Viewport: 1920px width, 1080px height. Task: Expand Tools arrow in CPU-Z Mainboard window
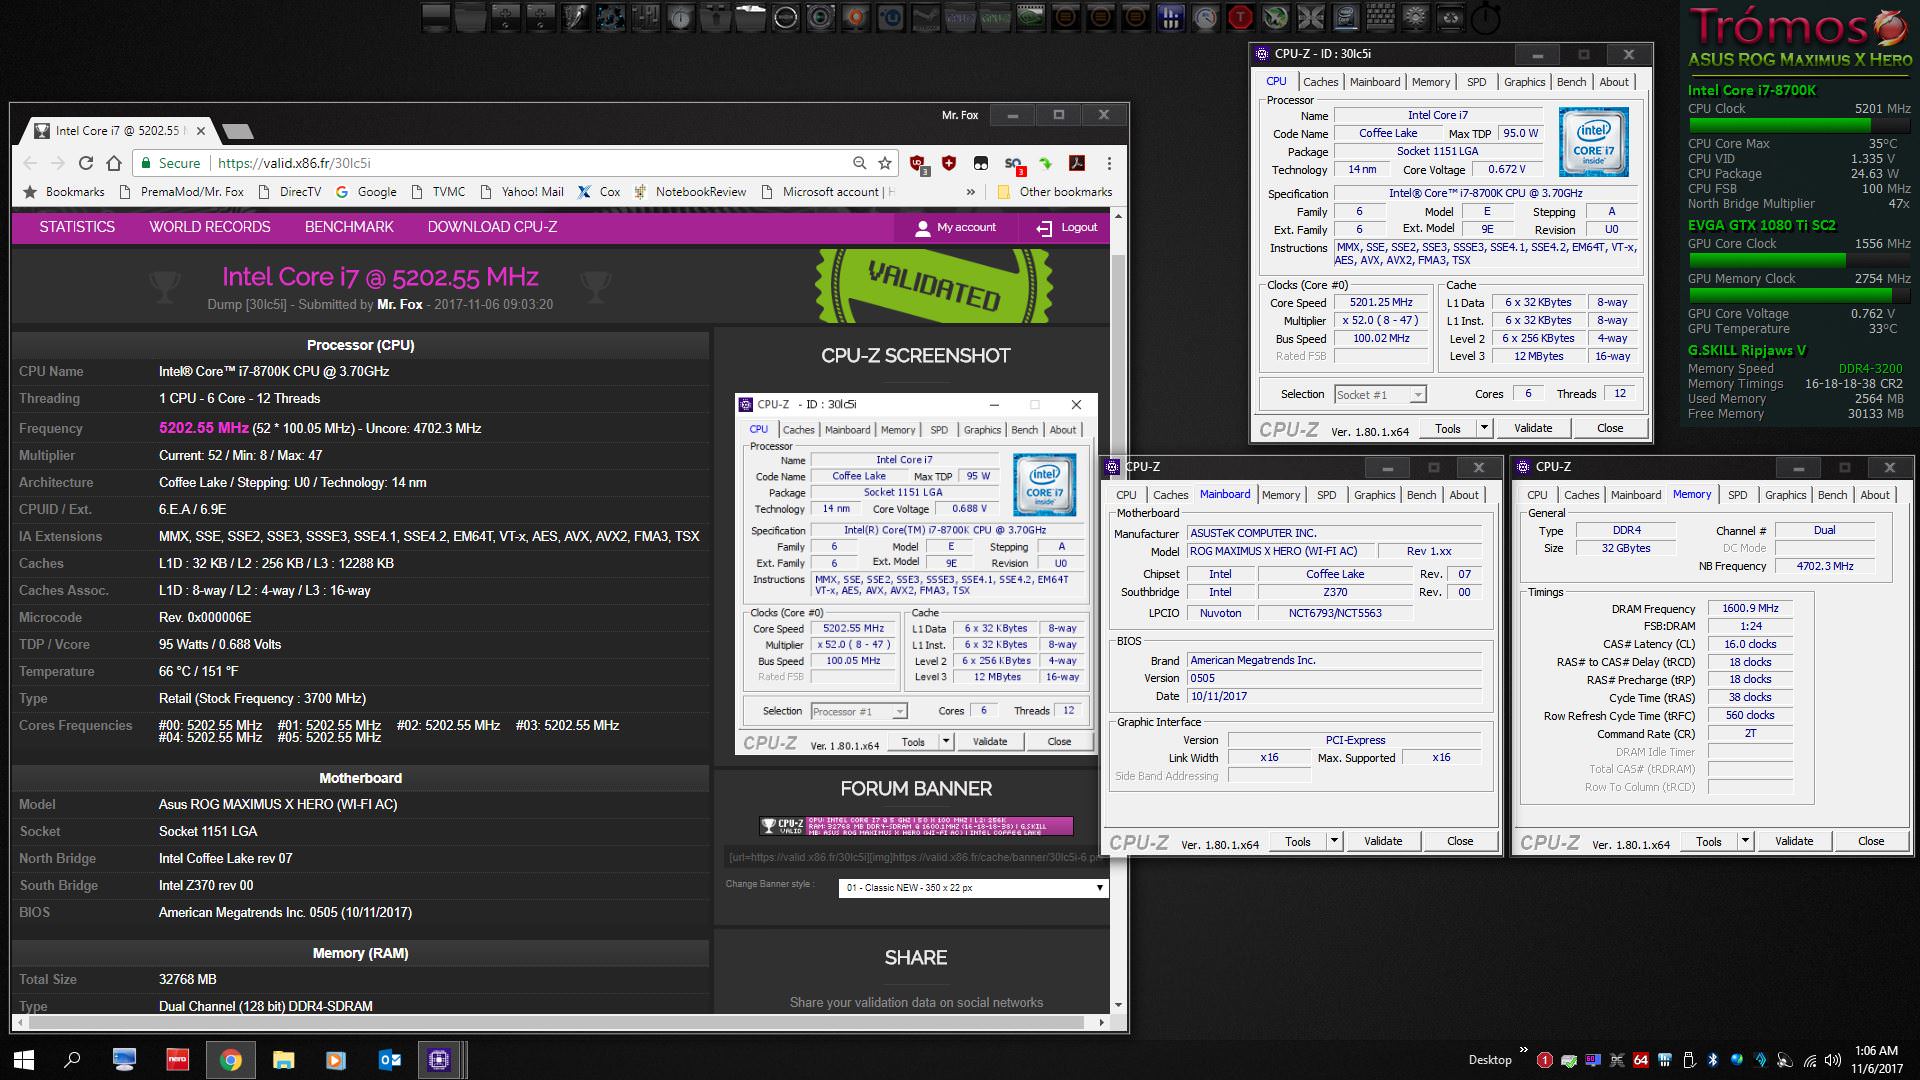(1334, 841)
